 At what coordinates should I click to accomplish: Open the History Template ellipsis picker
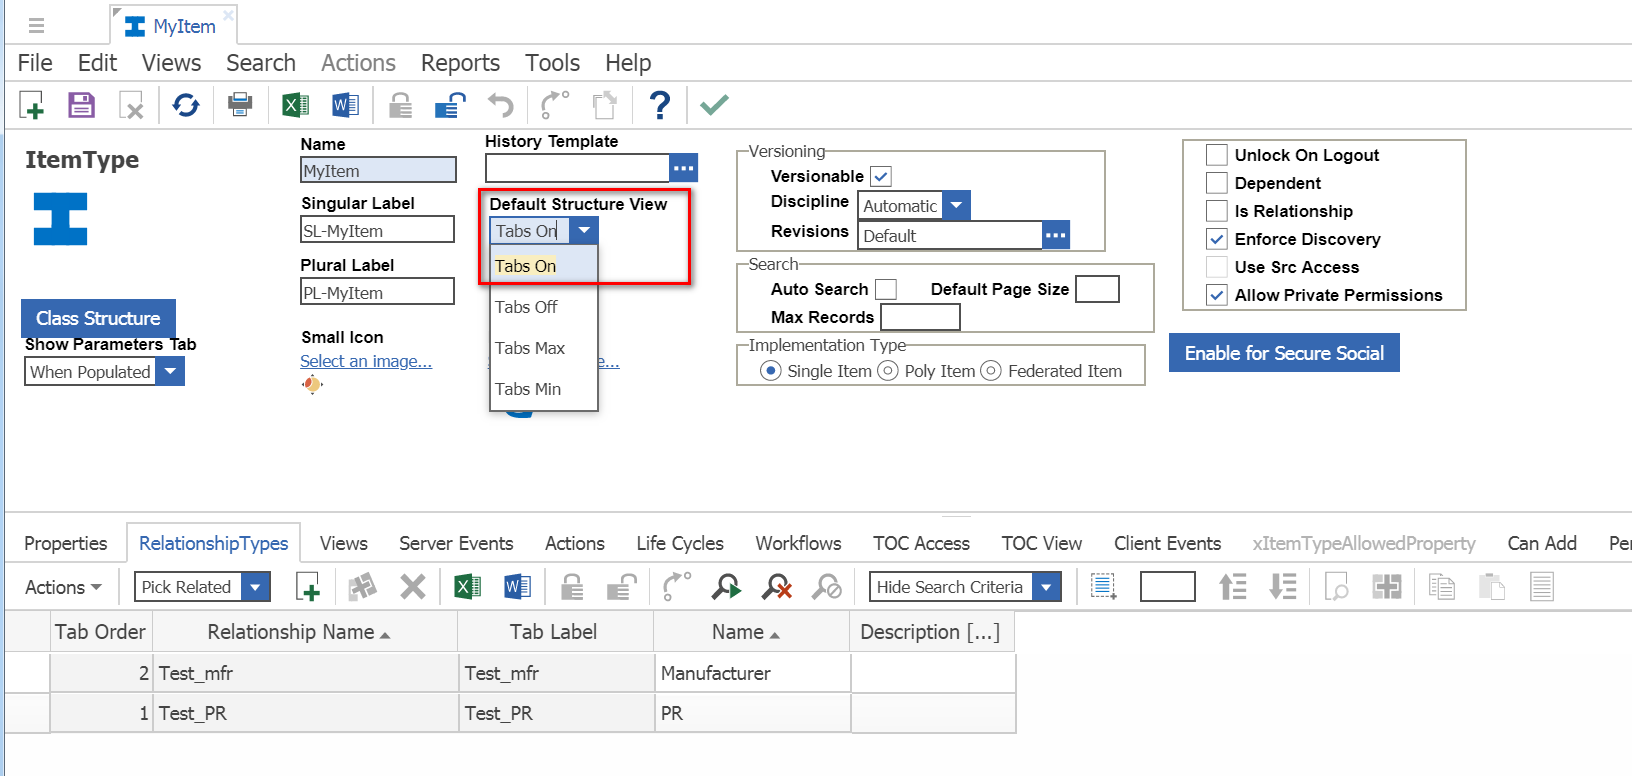pyautogui.click(x=684, y=168)
